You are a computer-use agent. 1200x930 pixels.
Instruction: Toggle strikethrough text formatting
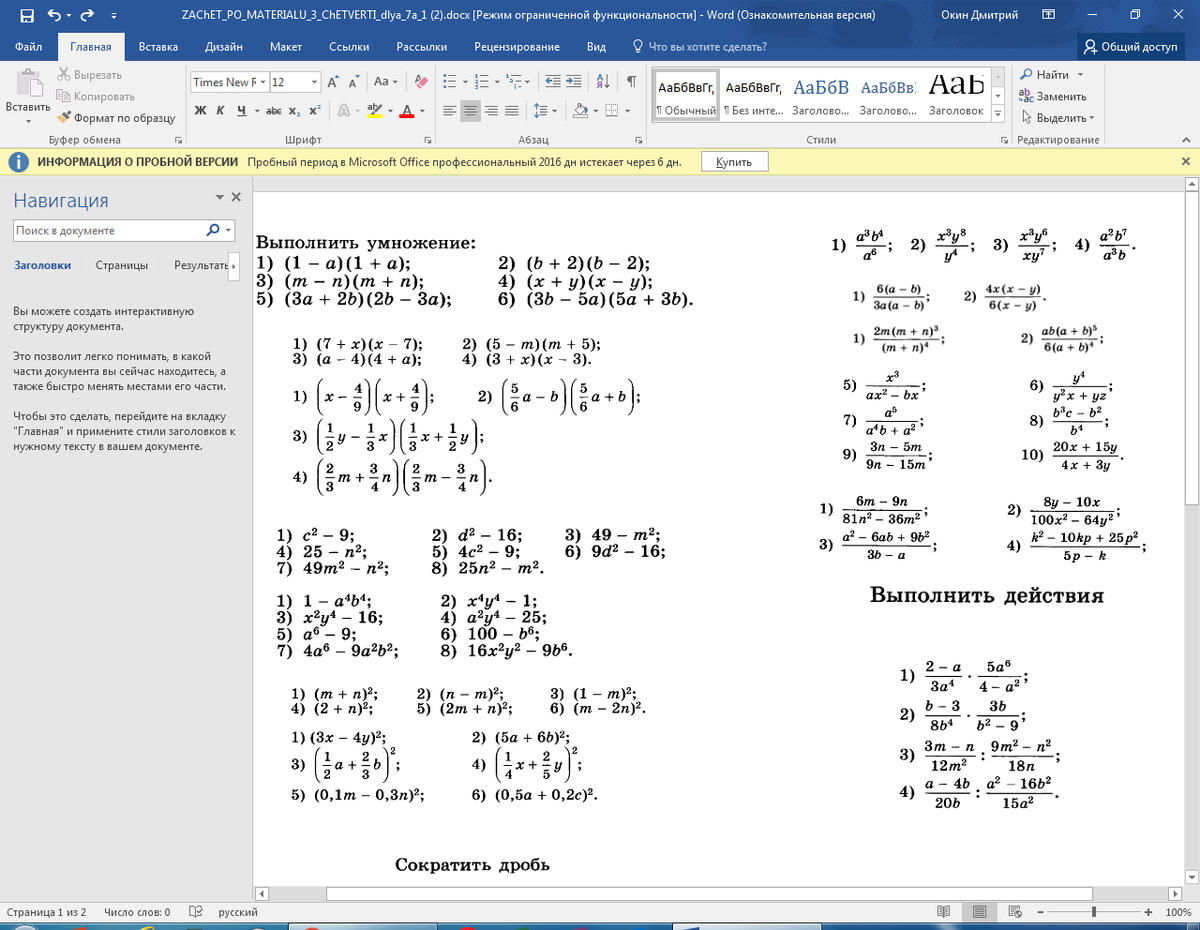point(274,110)
